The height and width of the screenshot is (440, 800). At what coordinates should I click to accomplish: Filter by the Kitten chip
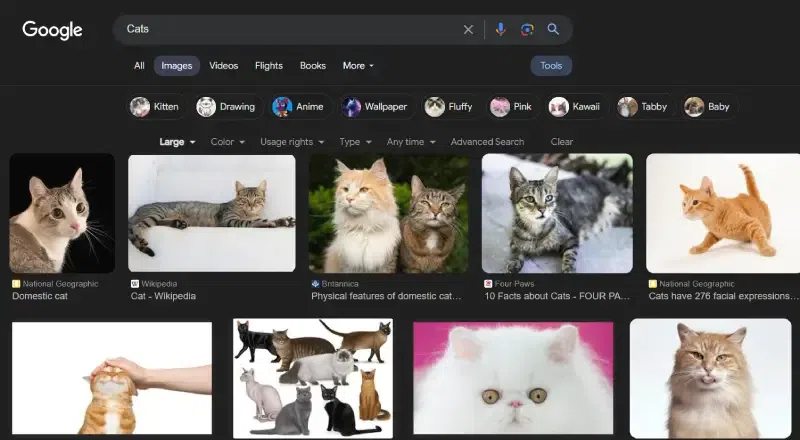pyautogui.click(x=156, y=107)
